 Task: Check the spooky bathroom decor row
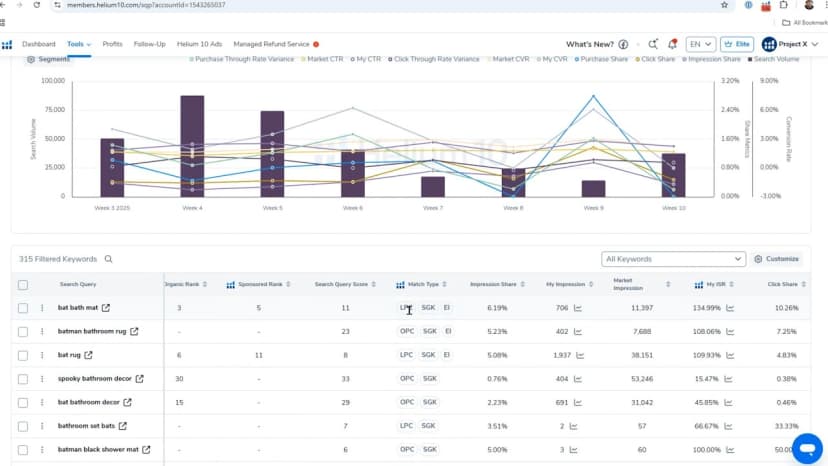click(23, 379)
